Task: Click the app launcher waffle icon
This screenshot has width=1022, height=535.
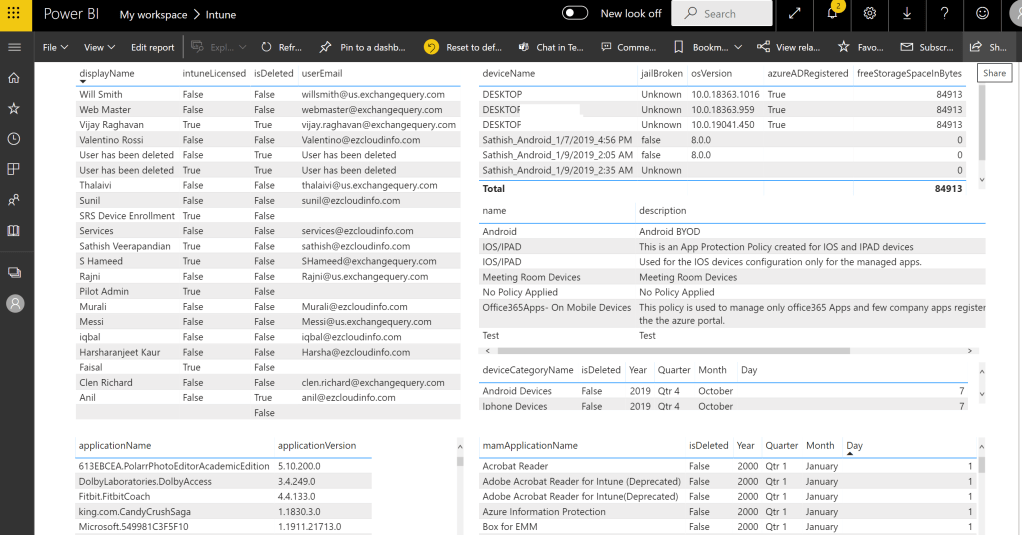Action: click(x=14, y=14)
